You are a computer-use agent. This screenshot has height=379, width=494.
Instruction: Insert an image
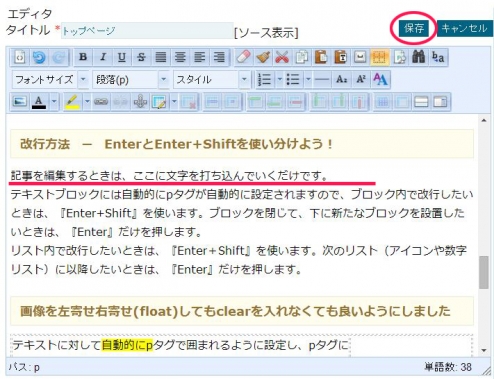[x=20, y=101]
